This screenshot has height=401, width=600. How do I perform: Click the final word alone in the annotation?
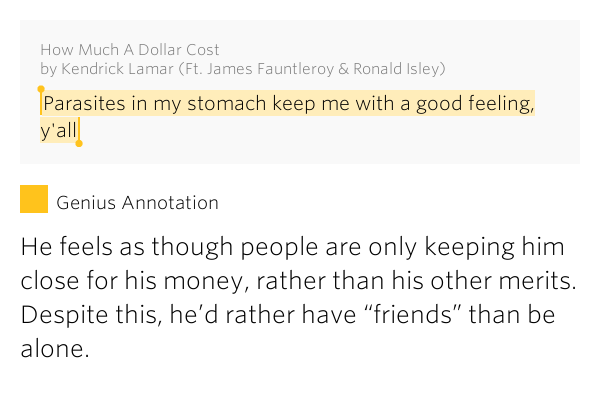click(55, 349)
